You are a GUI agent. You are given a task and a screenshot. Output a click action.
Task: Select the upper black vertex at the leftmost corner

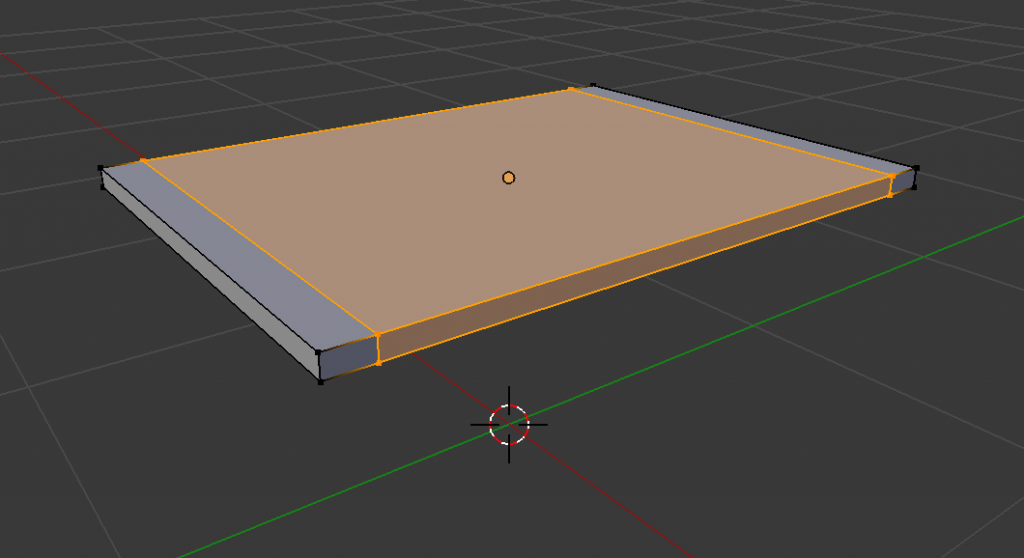click(x=101, y=169)
